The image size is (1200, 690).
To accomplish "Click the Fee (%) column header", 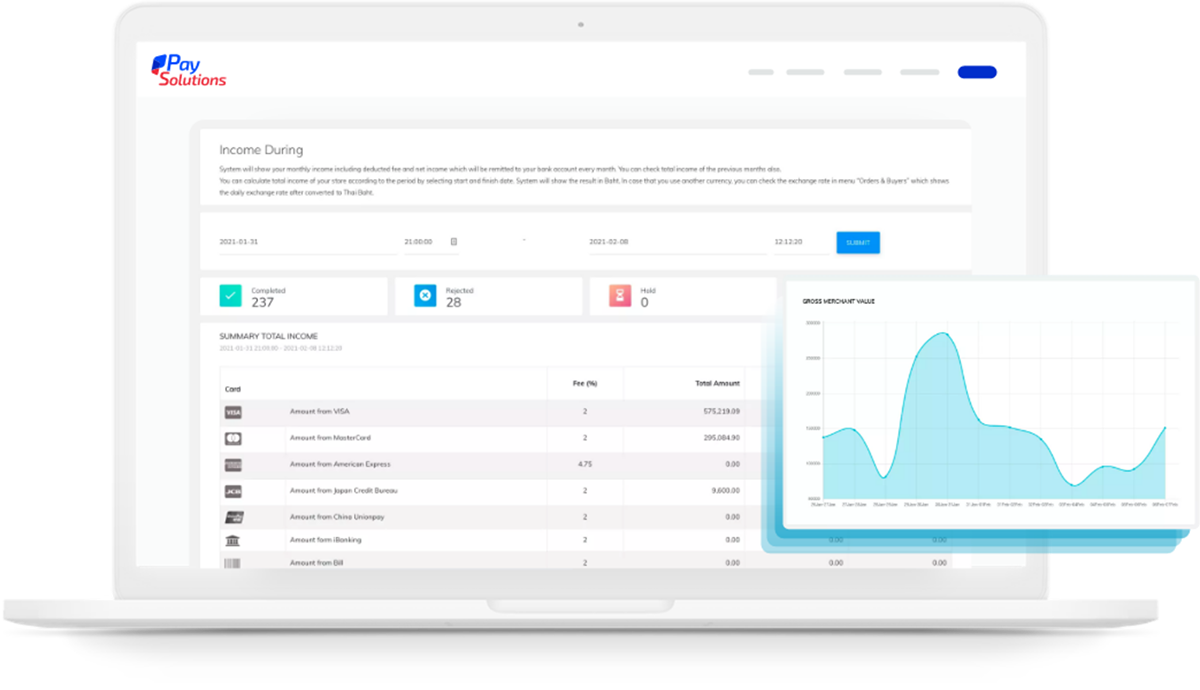I will (585, 383).
